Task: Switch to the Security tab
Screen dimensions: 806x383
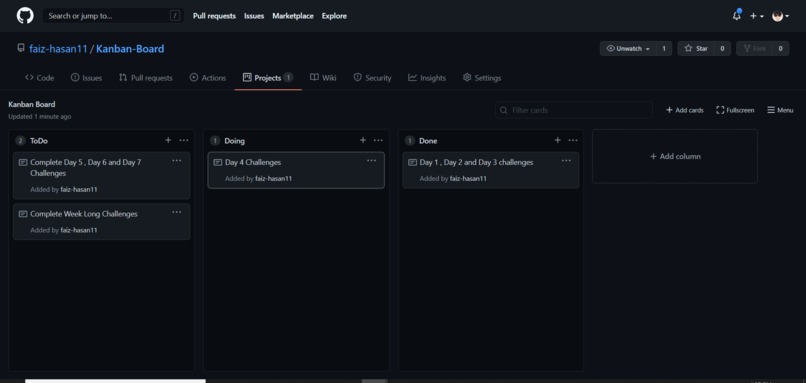Action: coord(372,78)
